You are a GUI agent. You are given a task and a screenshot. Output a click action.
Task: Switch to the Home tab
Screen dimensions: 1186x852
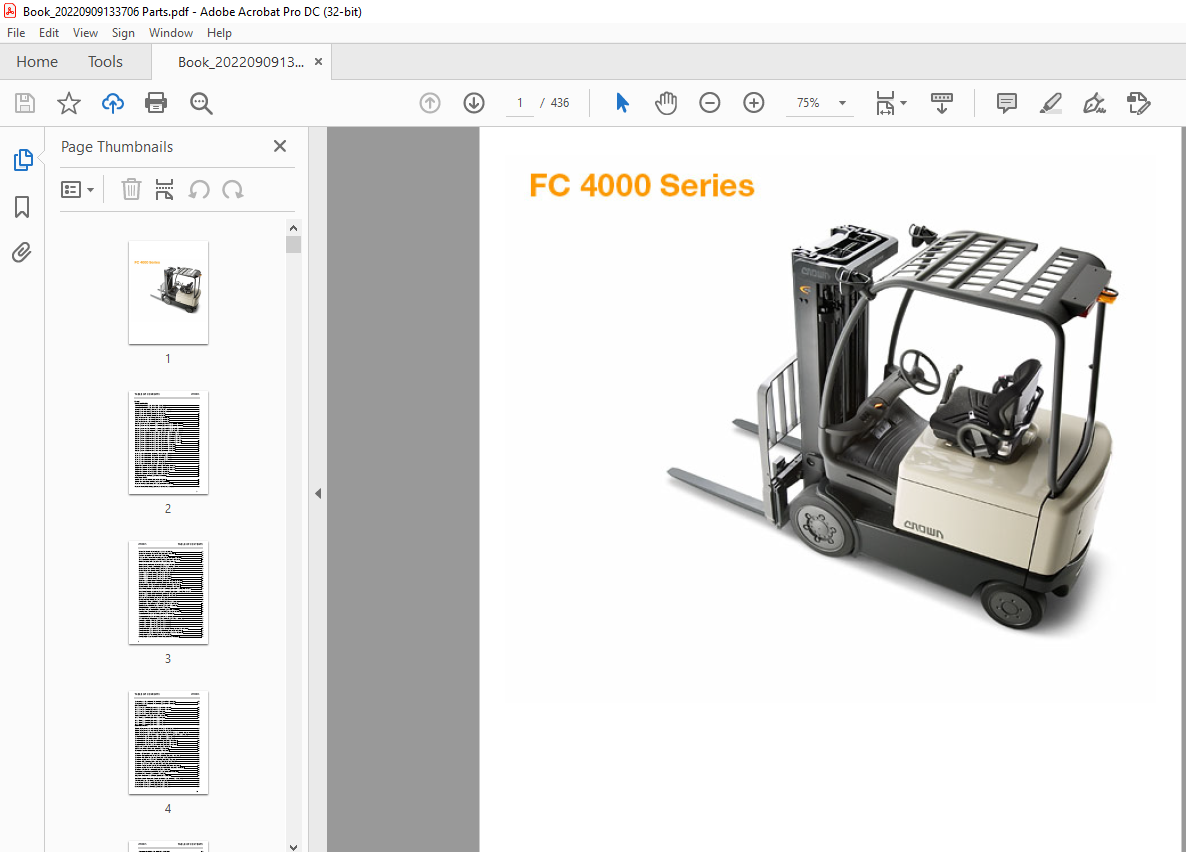[x=37, y=62]
